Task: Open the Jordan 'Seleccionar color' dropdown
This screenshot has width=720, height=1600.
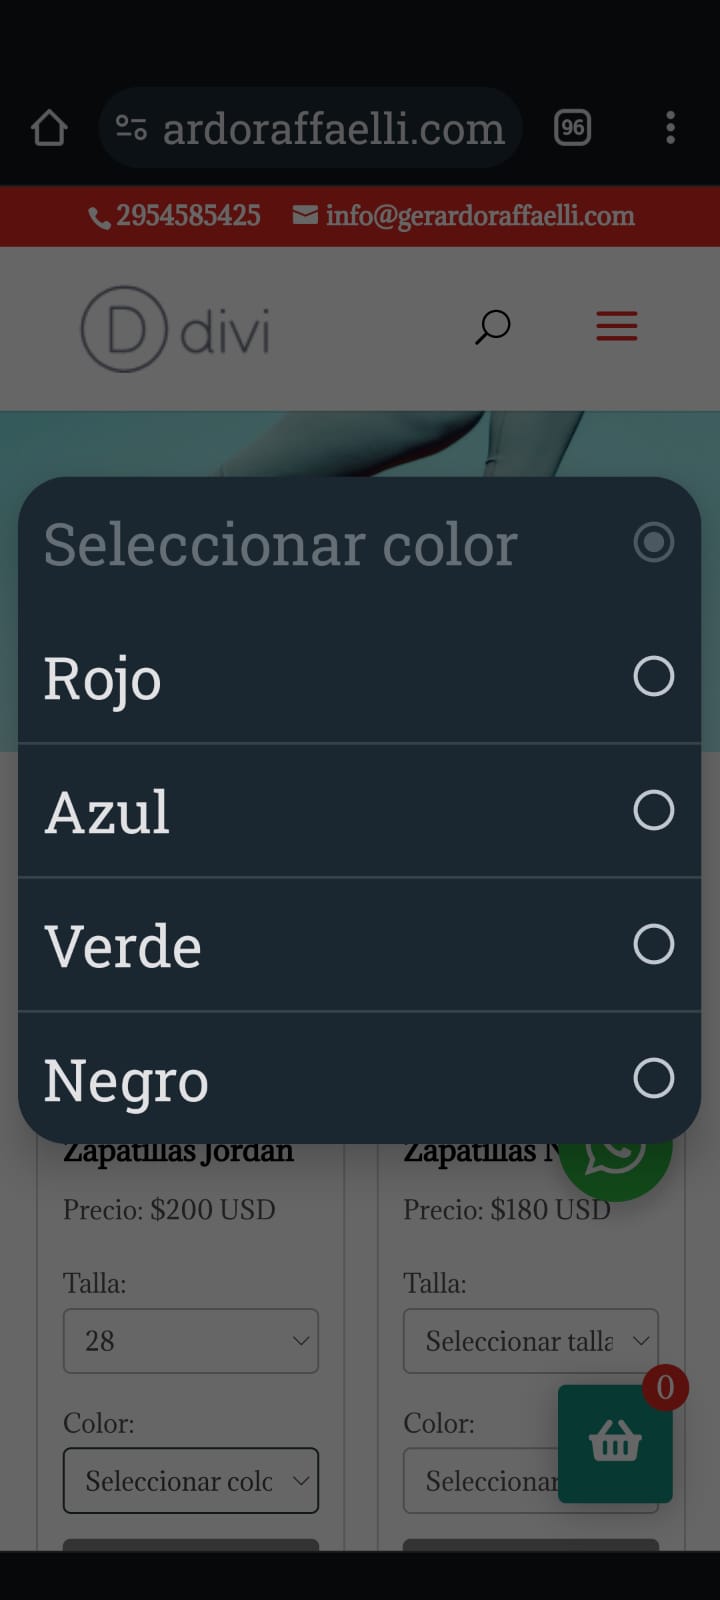Action: pyautogui.click(x=191, y=1481)
